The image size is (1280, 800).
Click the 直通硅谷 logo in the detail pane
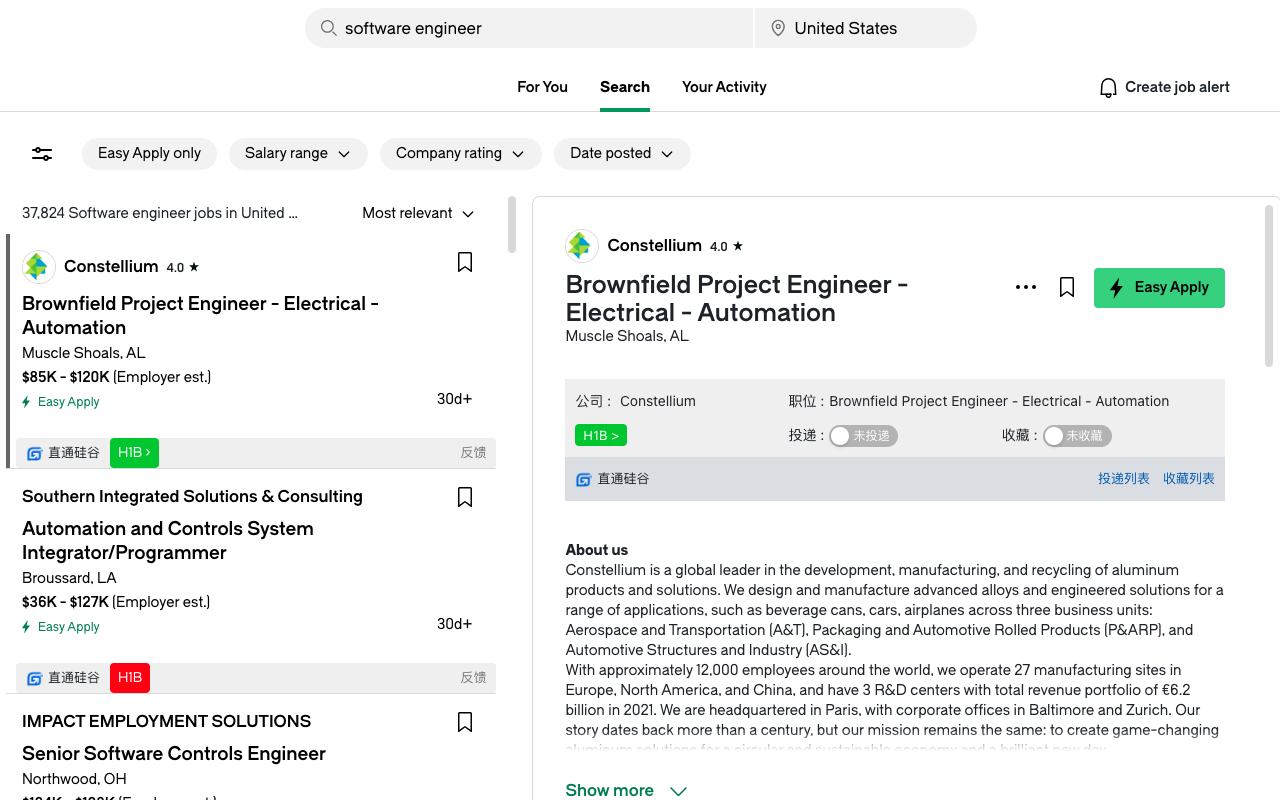(584, 479)
